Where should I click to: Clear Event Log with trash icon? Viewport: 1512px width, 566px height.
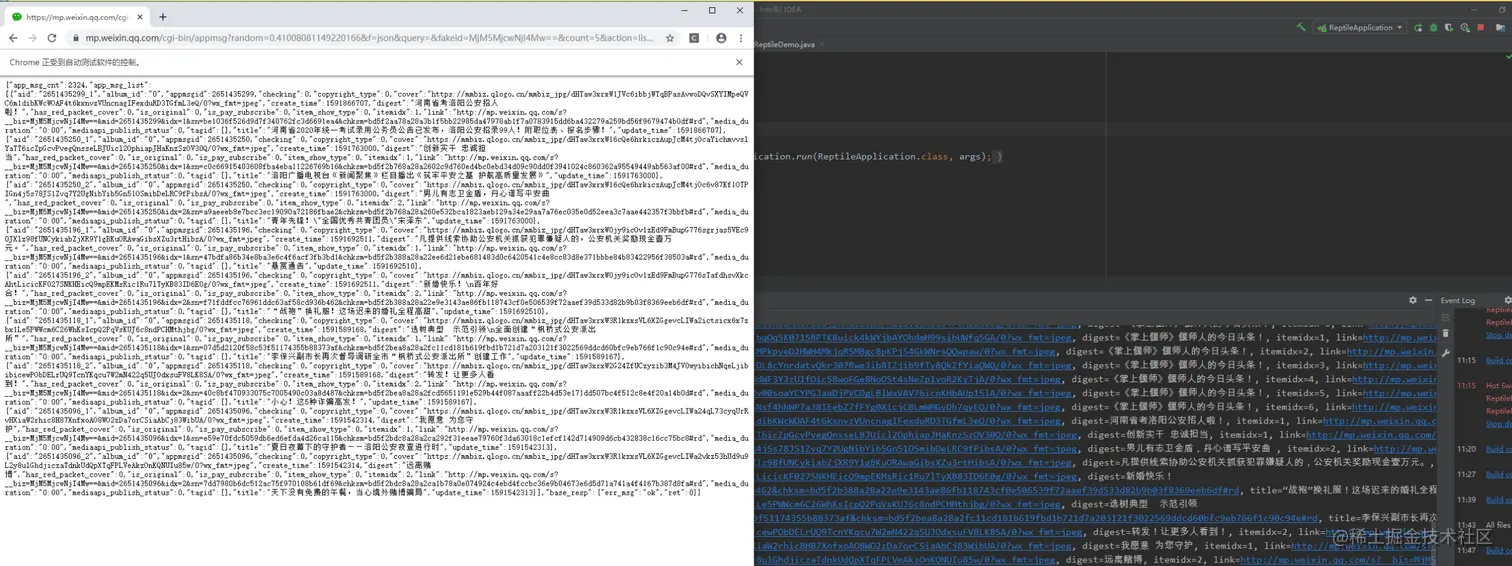1446,333
